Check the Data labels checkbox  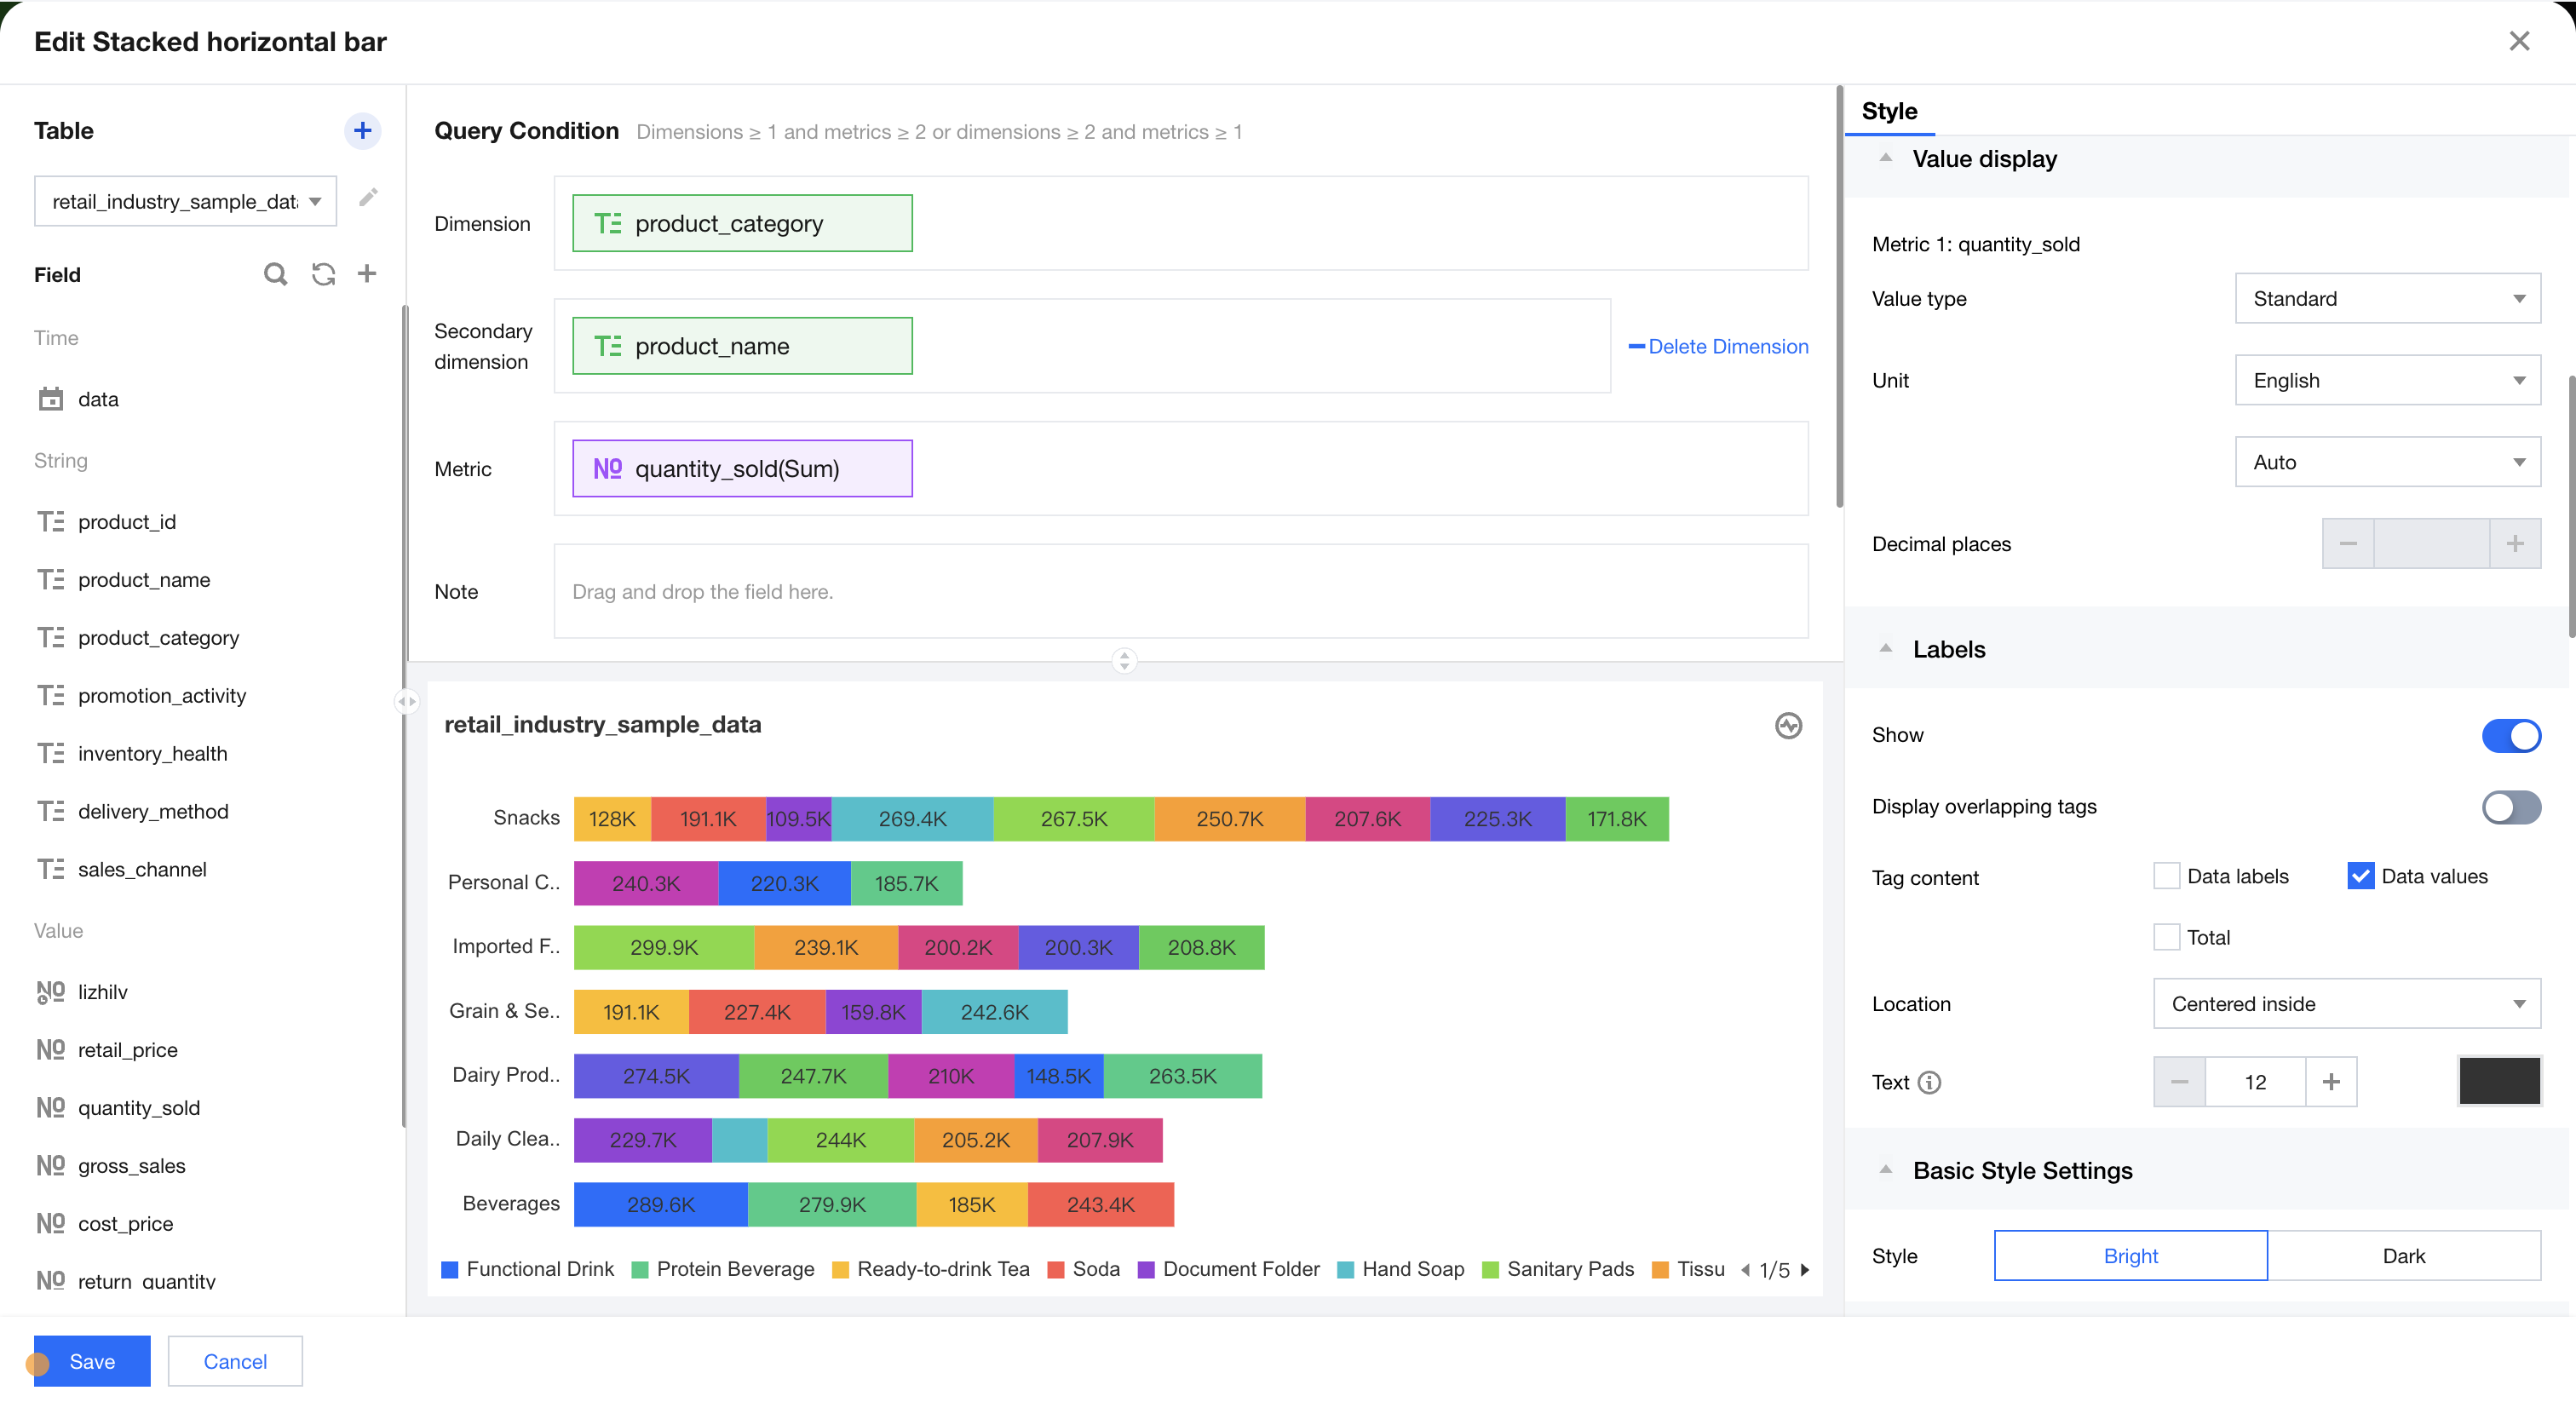pos(2166,876)
